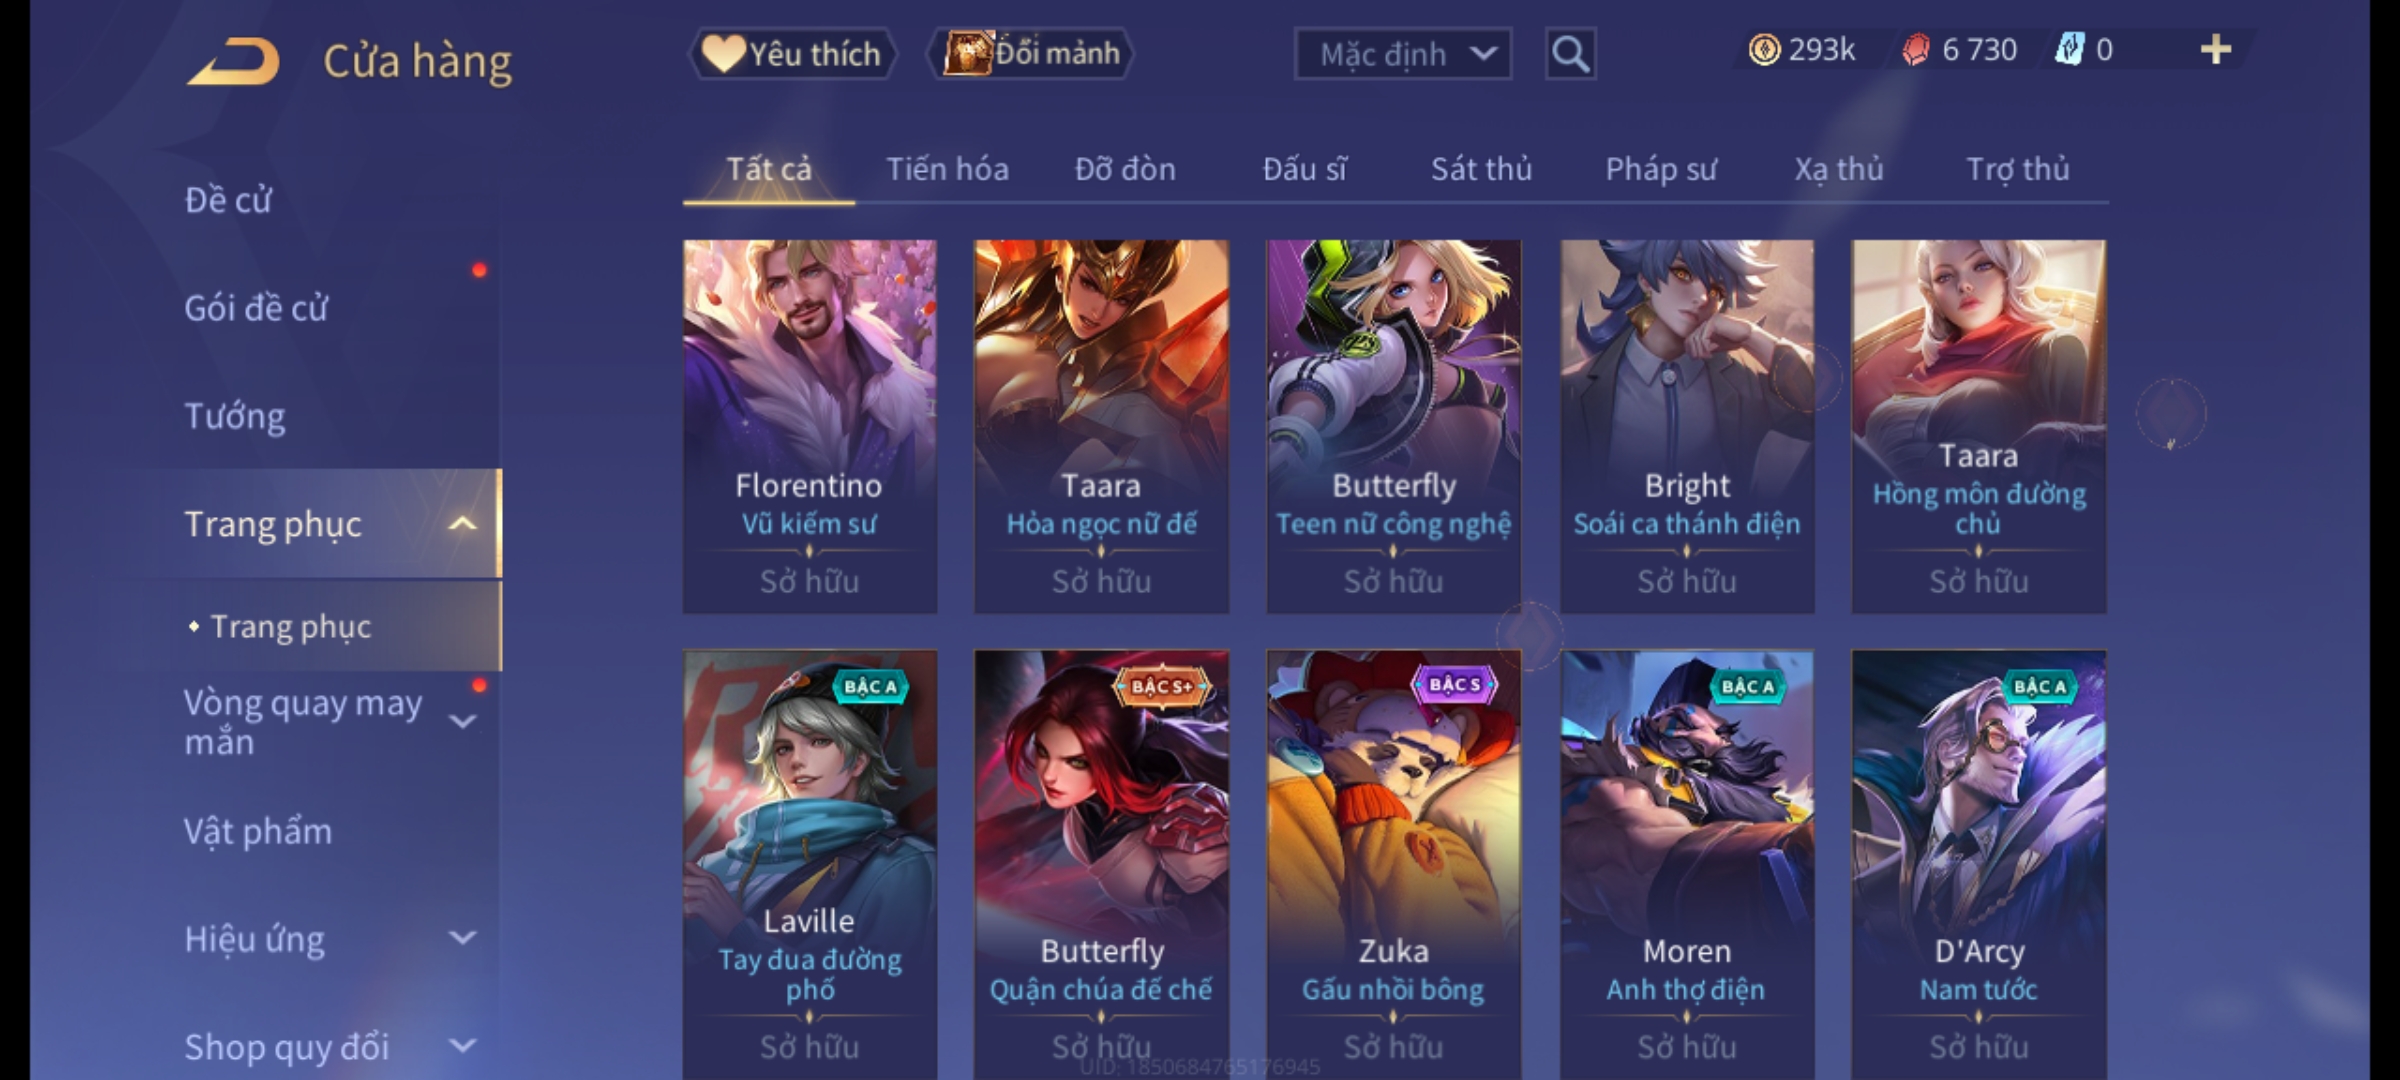Tap the back arrow icon beside Cửa hàng
The height and width of the screenshot is (1080, 2400).
(x=233, y=62)
